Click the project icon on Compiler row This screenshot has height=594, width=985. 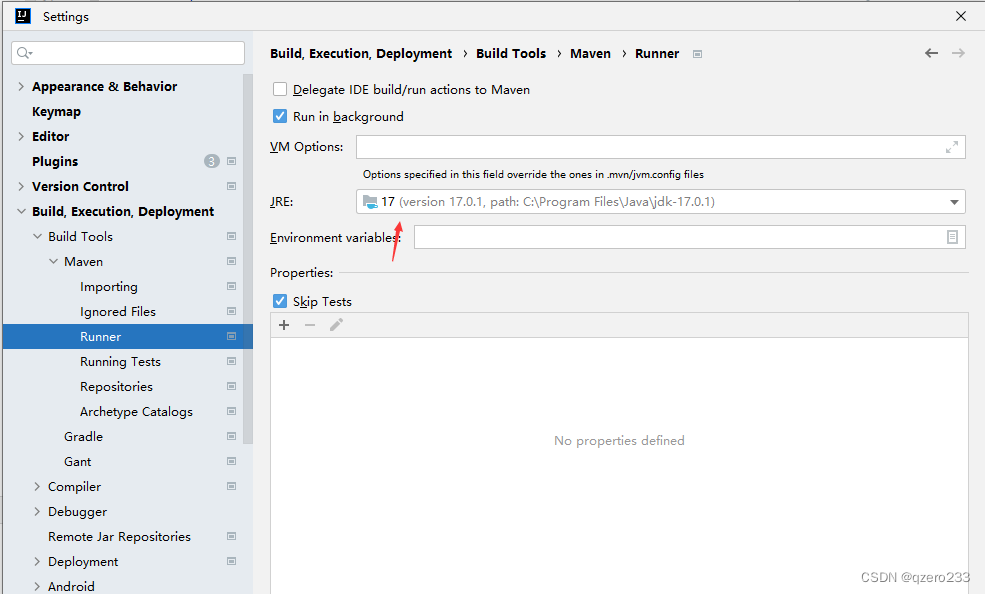coord(231,486)
